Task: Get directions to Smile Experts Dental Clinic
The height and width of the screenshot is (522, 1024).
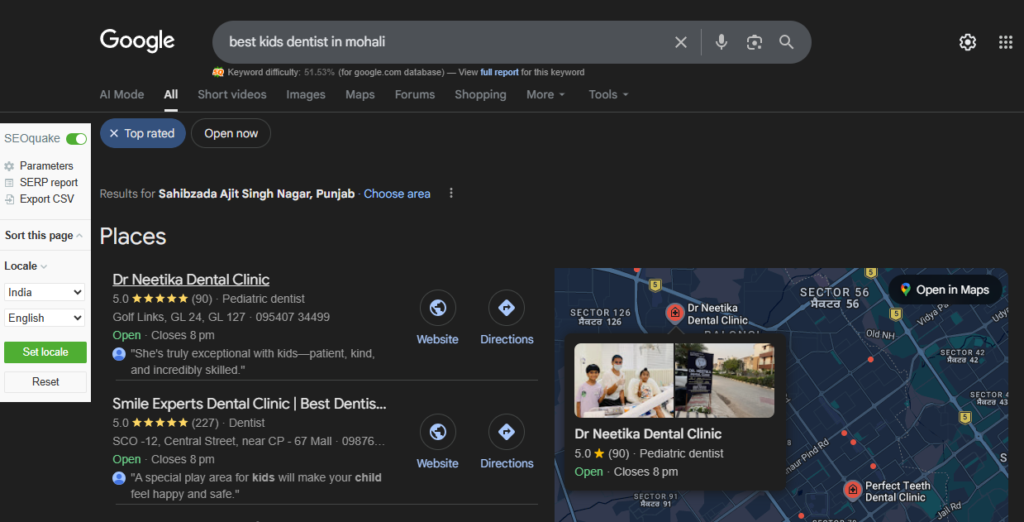Action: pos(506,432)
